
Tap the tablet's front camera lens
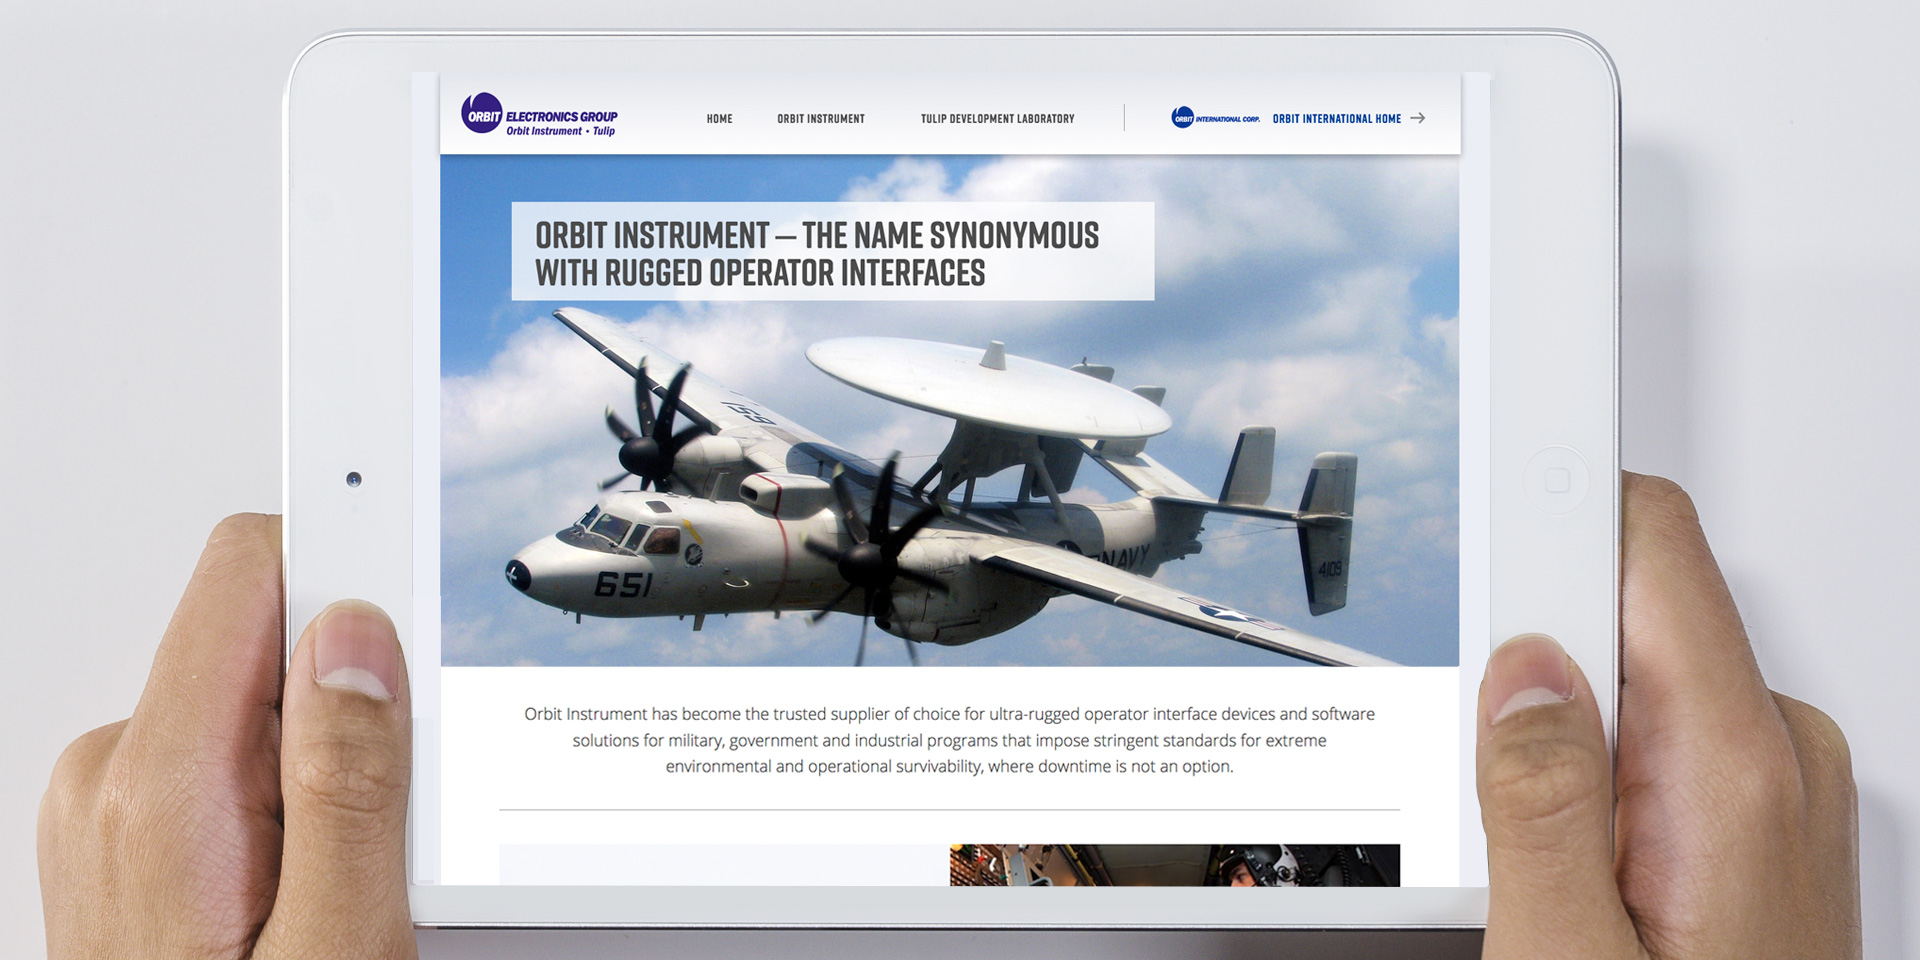(x=353, y=480)
